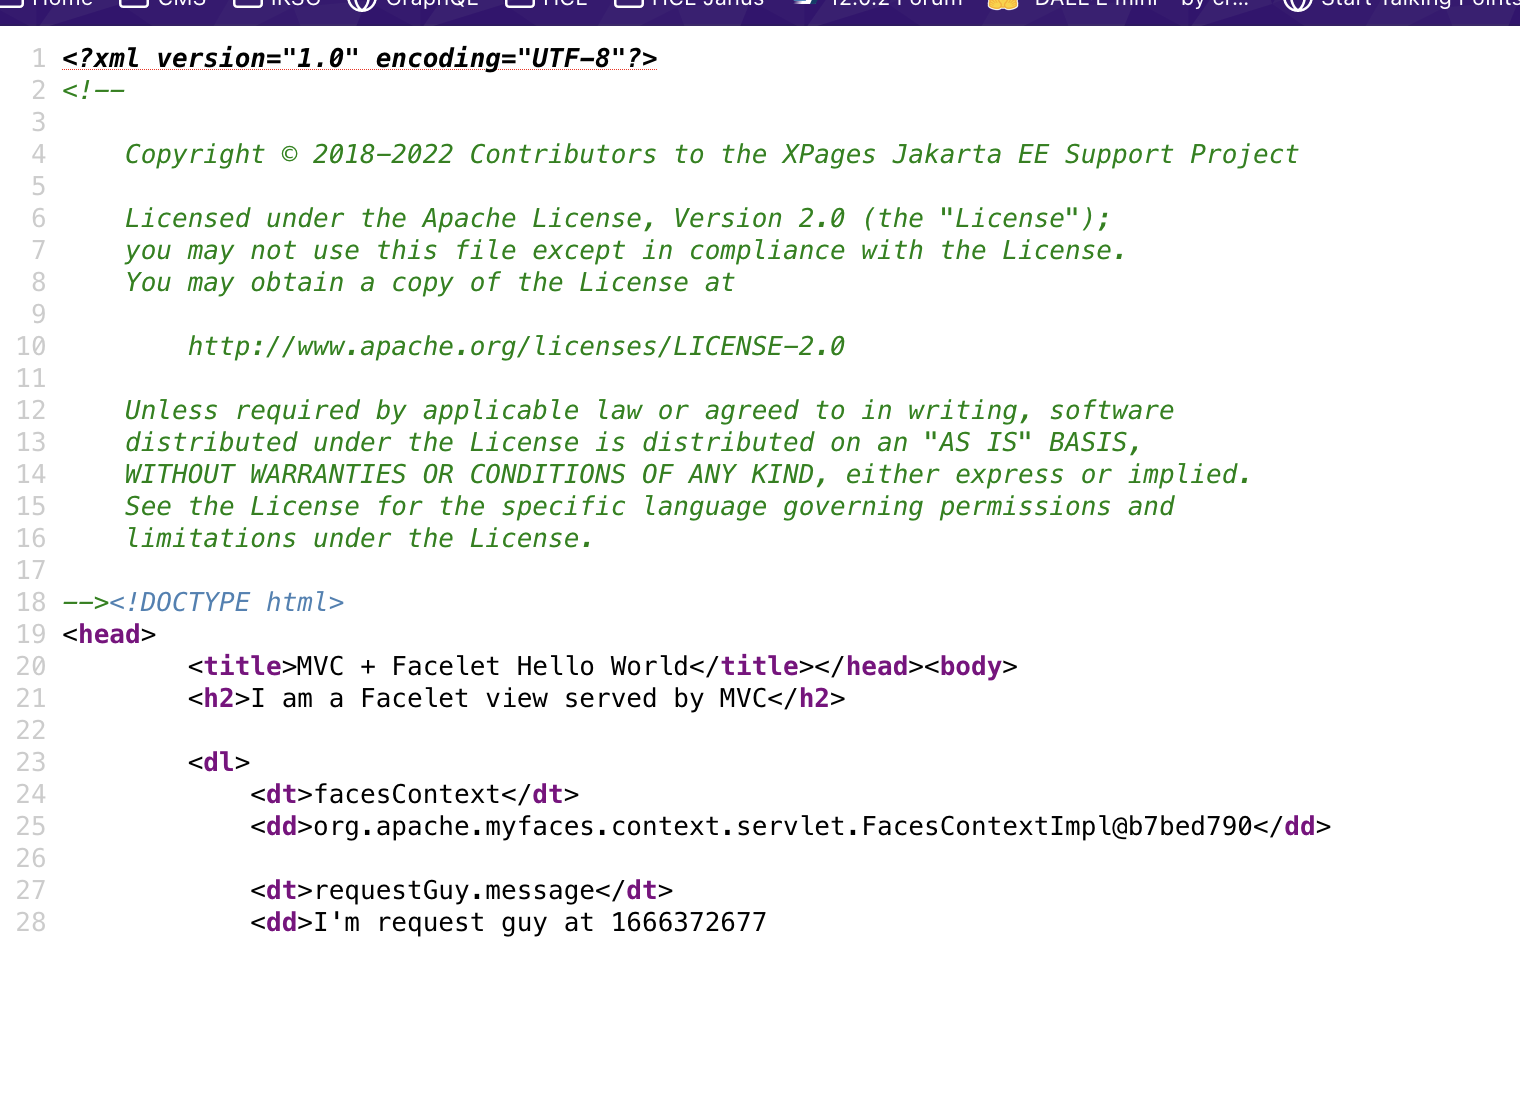Viewport: 1520px width, 1106px height.
Task: Open the Apache License 2.0 URL
Action: coord(516,346)
